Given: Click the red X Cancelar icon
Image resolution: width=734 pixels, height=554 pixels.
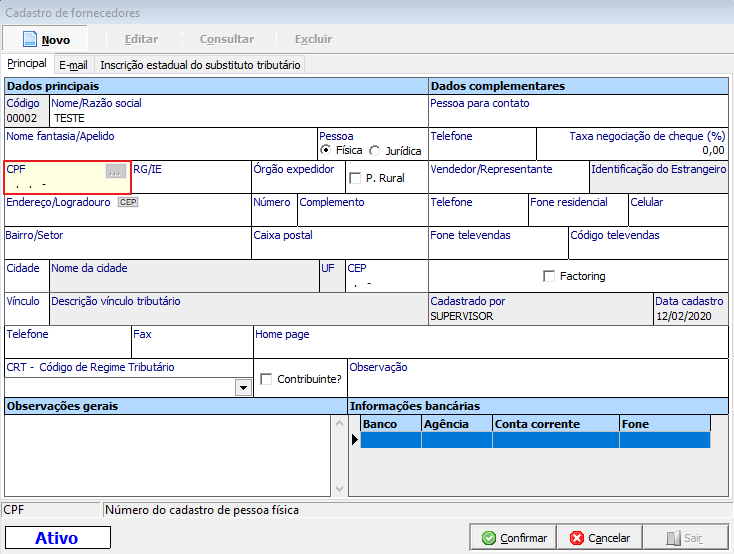Looking at the screenshot, I should tap(576, 538).
